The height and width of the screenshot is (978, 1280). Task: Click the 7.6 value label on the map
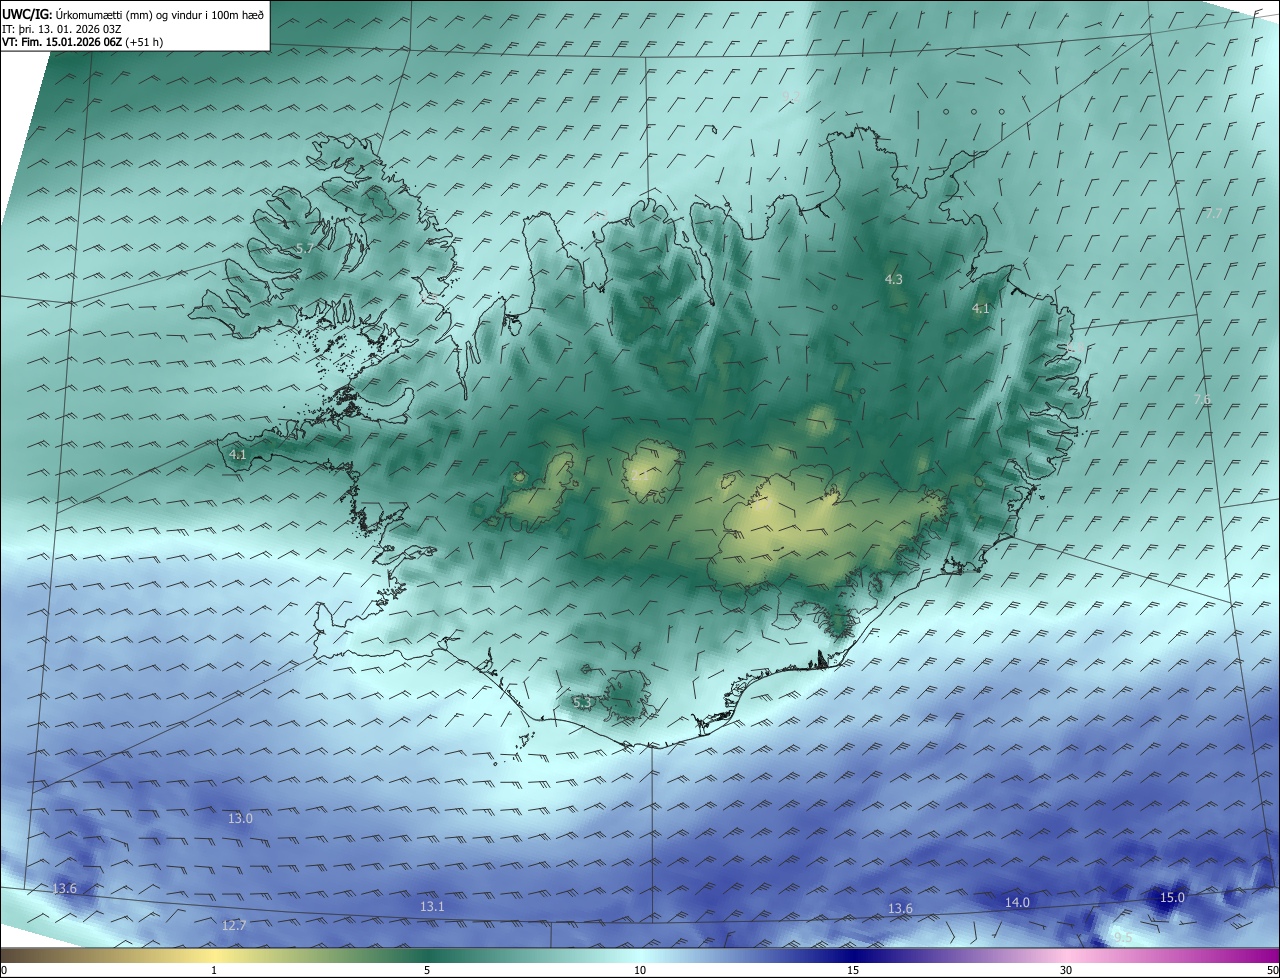click(x=1202, y=400)
